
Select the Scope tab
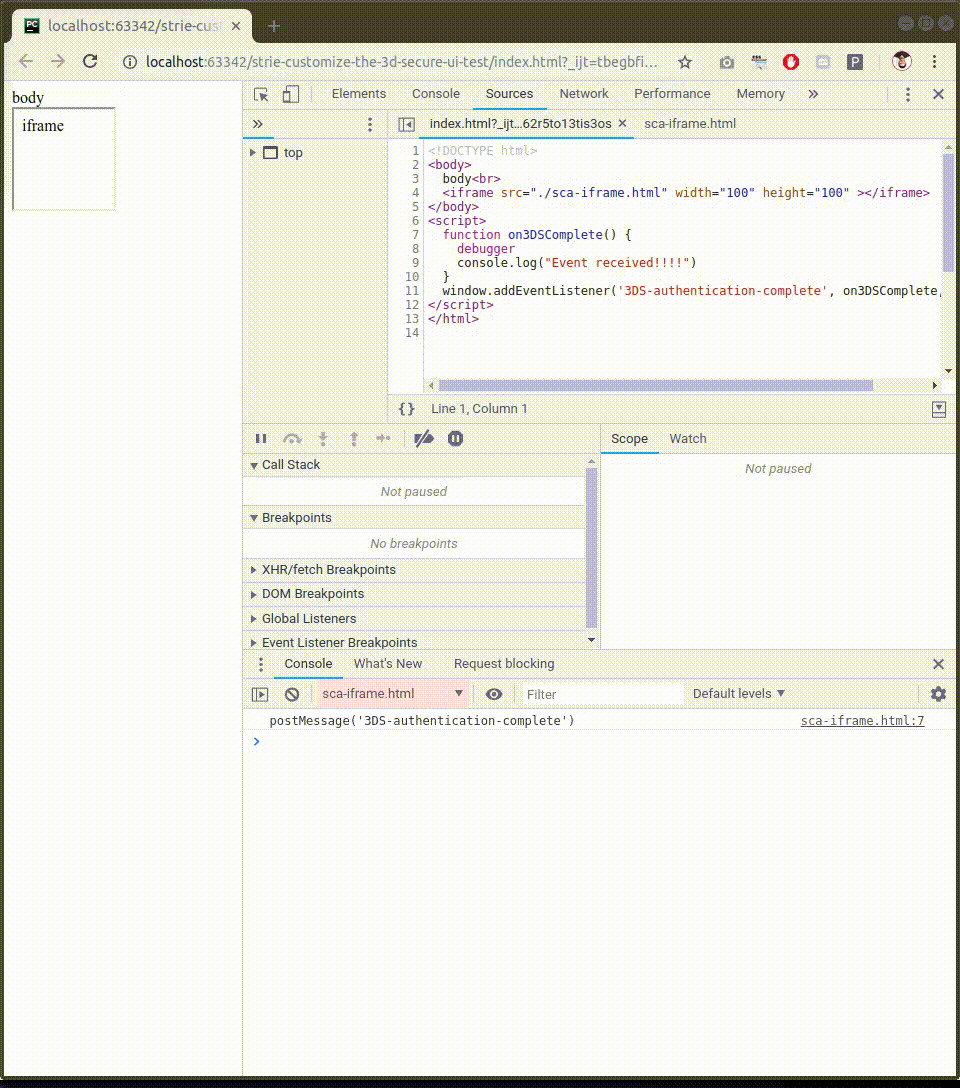click(x=629, y=439)
